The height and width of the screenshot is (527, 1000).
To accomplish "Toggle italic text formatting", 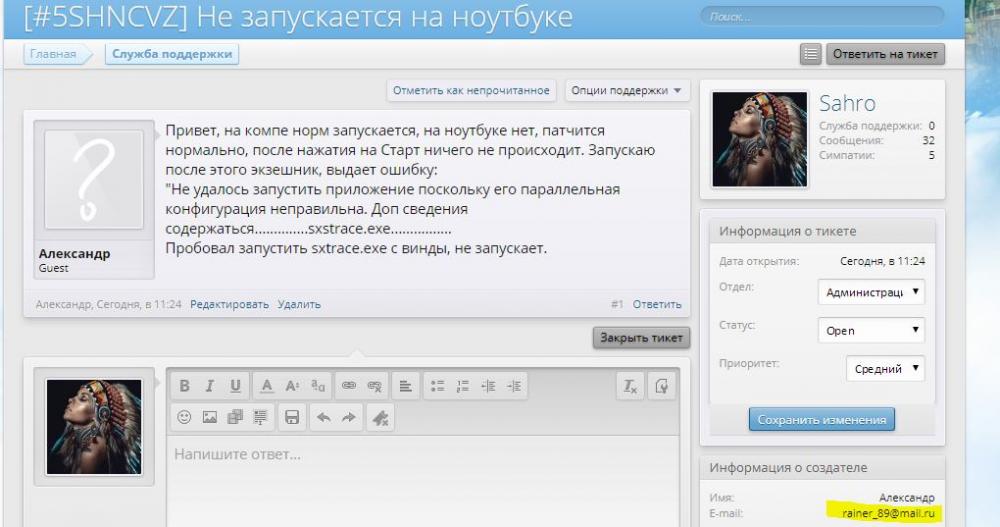I will tap(210, 386).
